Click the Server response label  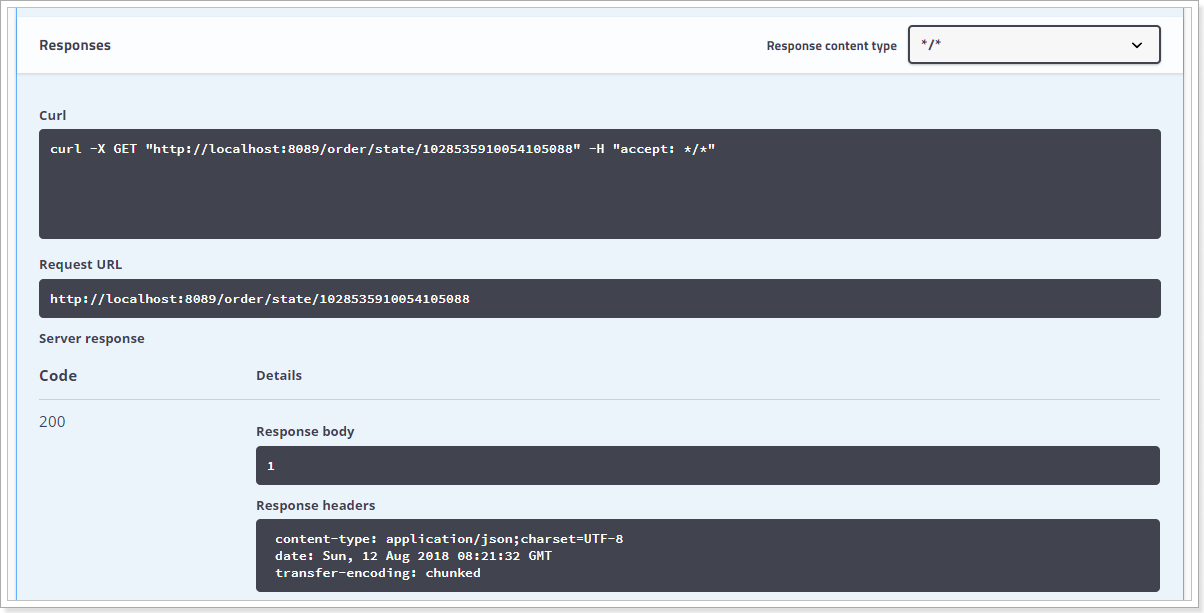(92, 339)
